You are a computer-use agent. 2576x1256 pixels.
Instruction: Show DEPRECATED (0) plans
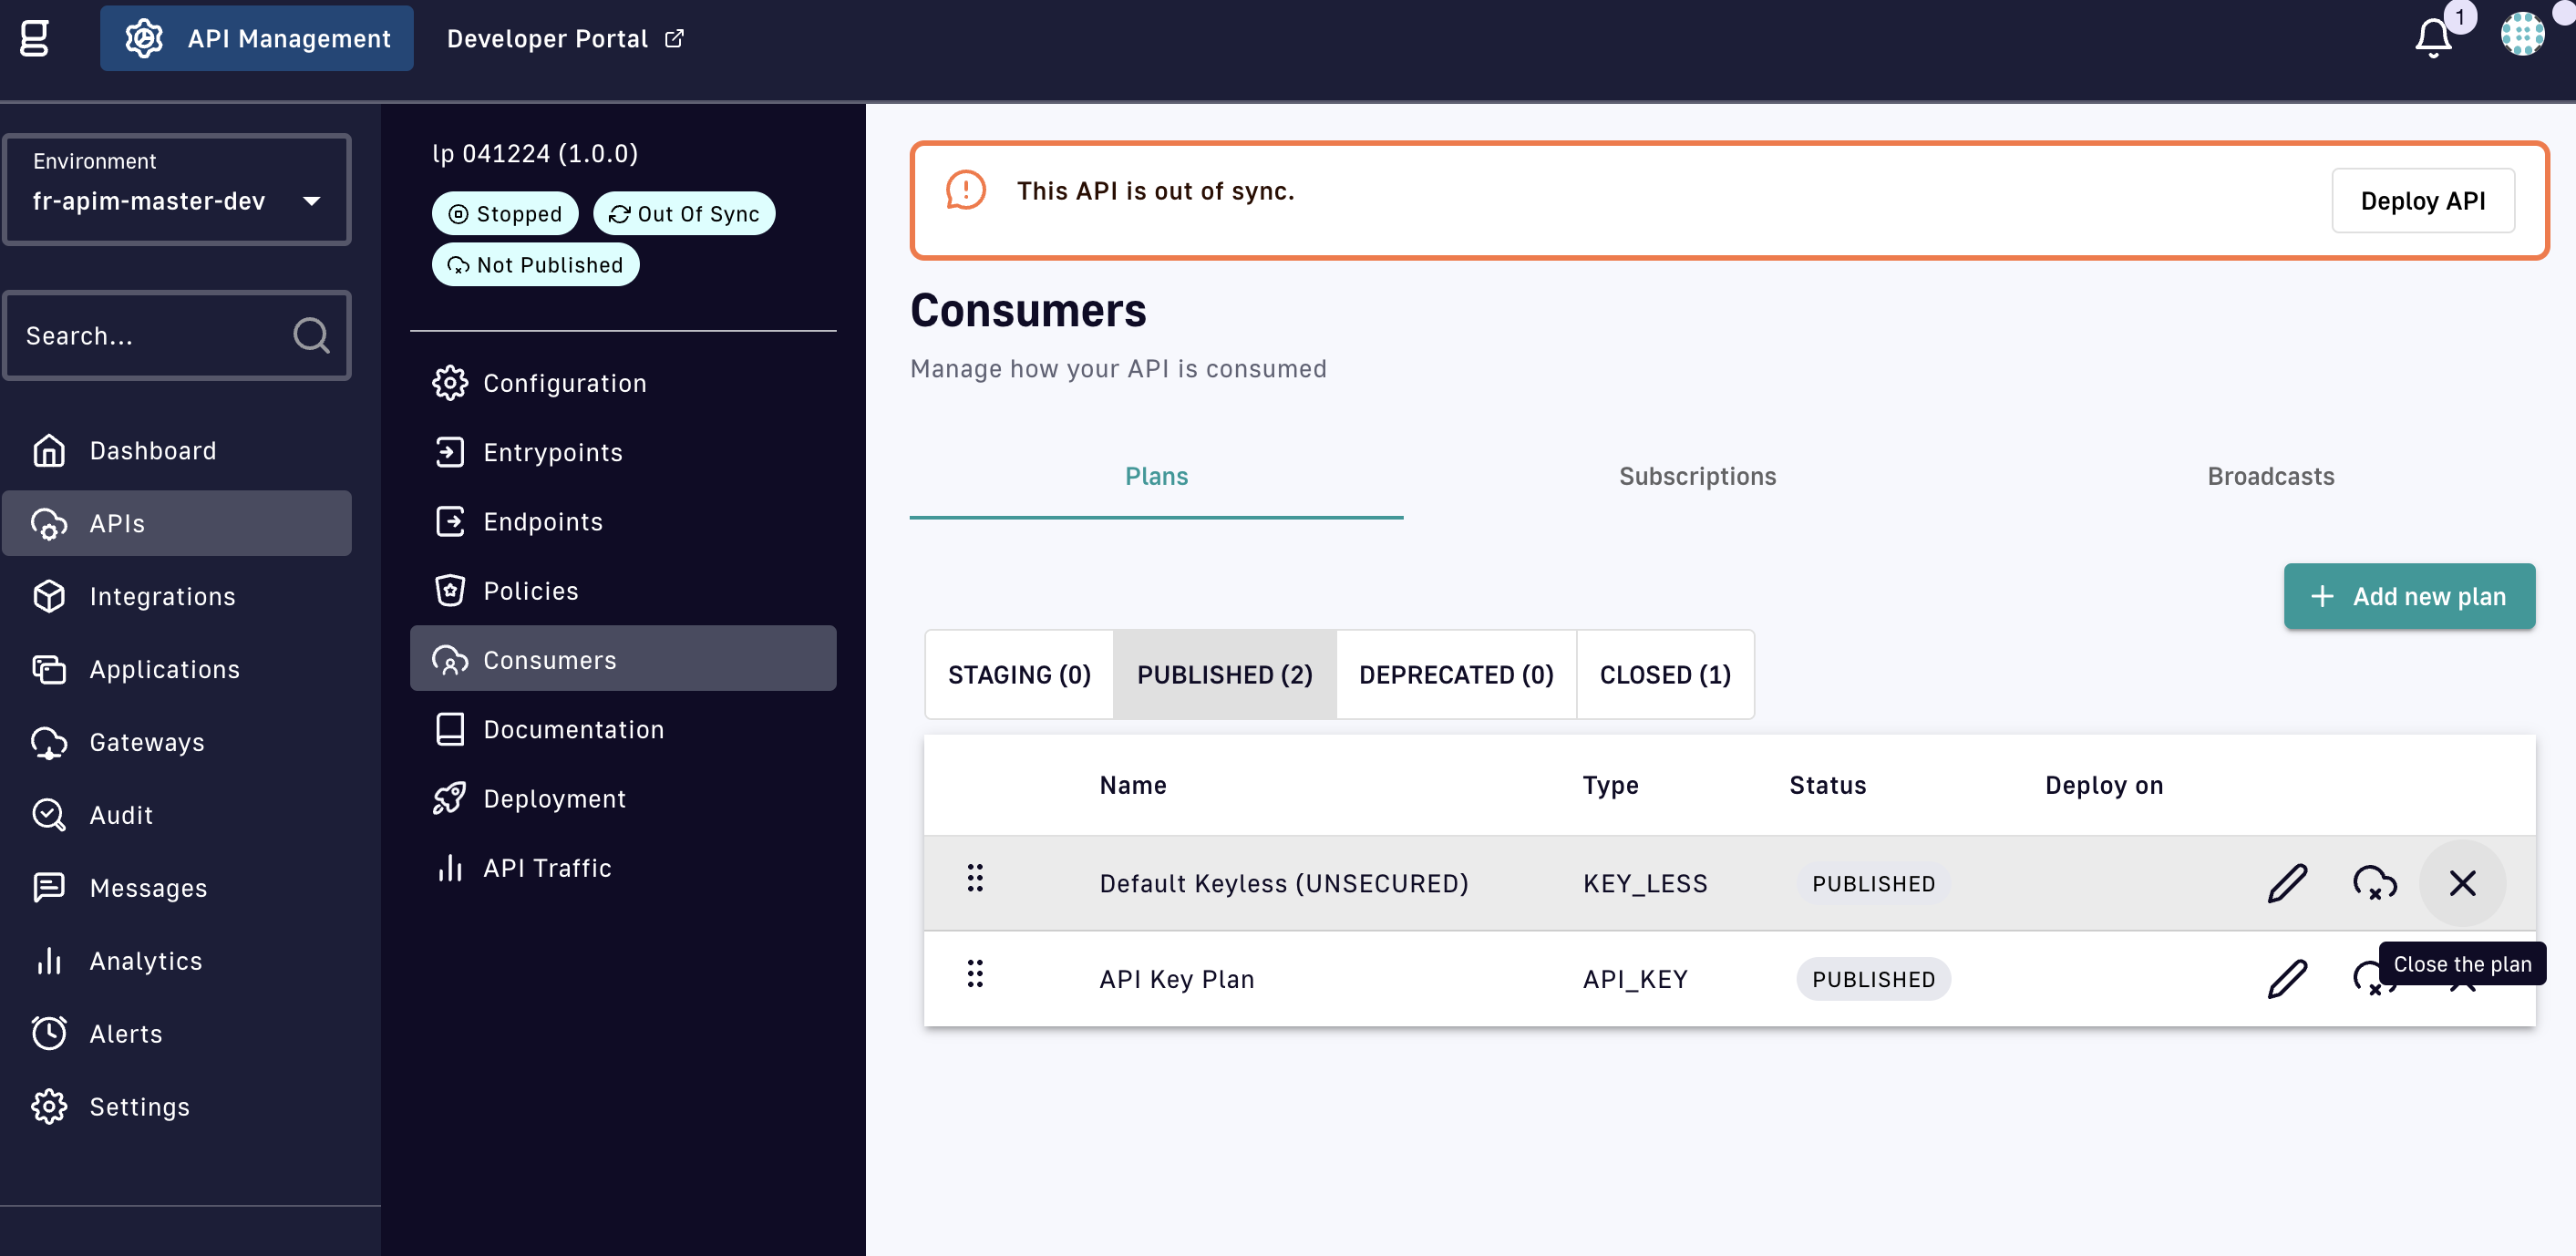tap(1456, 675)
